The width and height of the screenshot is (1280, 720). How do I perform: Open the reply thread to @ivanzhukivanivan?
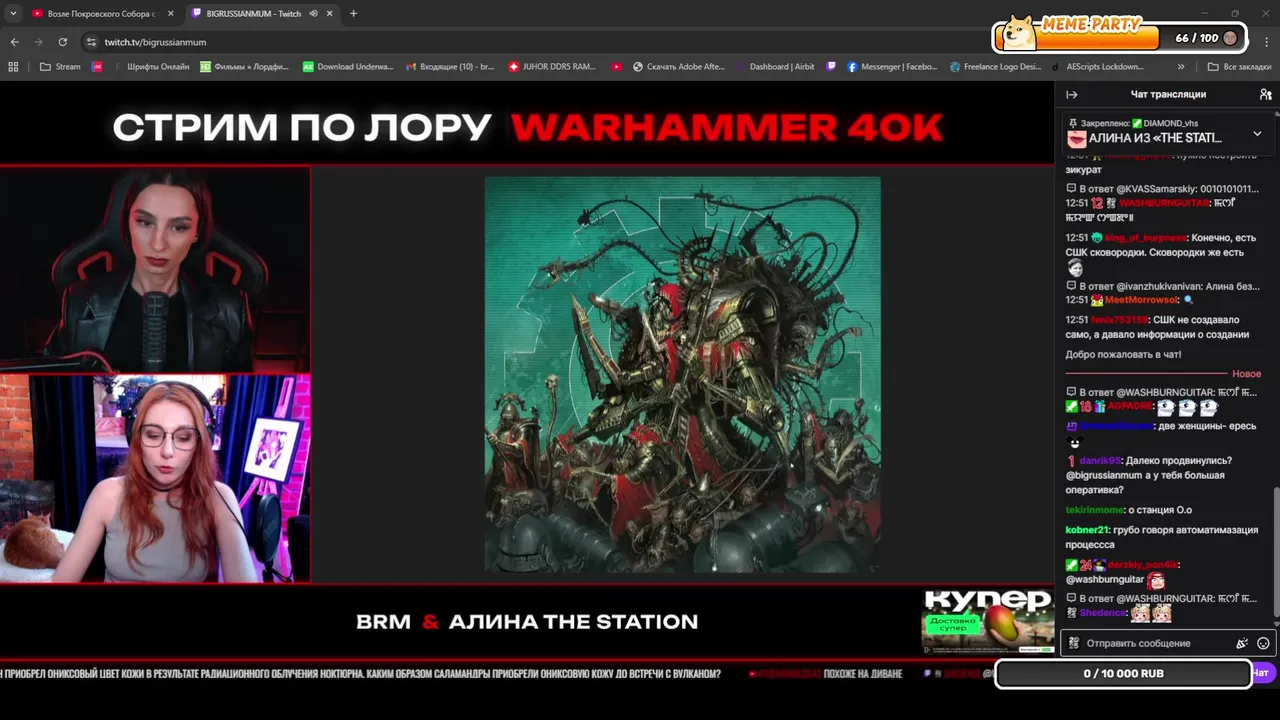pyautogui.click(x=1162, y=286)
